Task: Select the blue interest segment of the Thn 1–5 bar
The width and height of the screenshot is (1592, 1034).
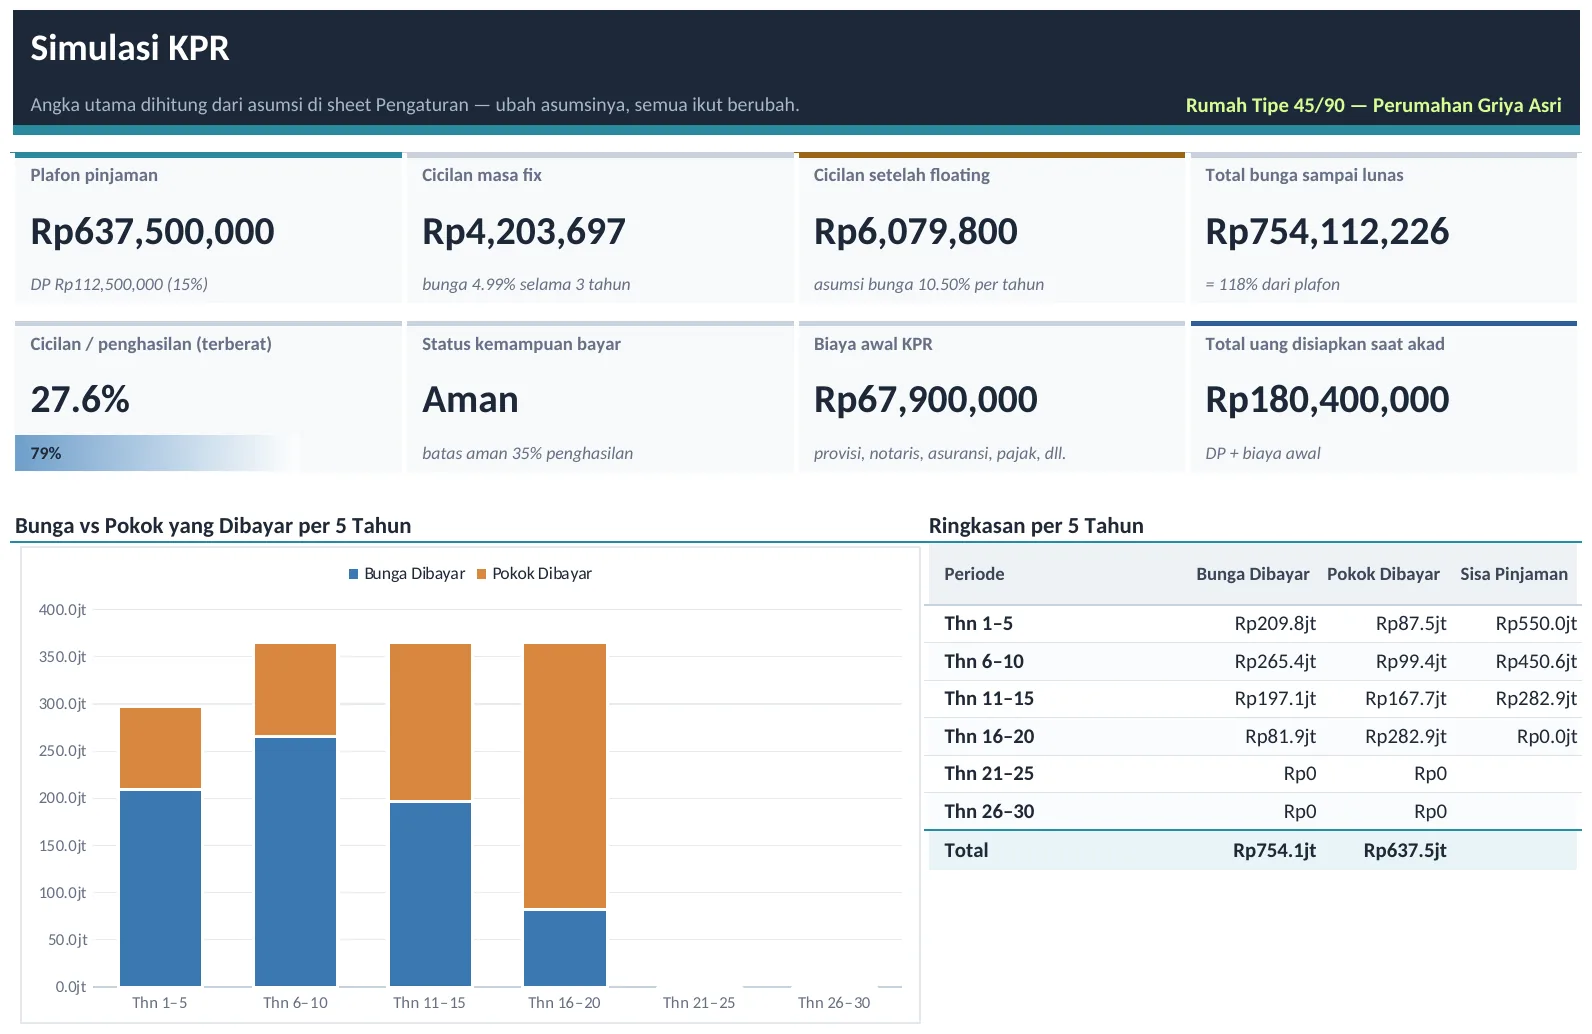Action: click(160, 888)
